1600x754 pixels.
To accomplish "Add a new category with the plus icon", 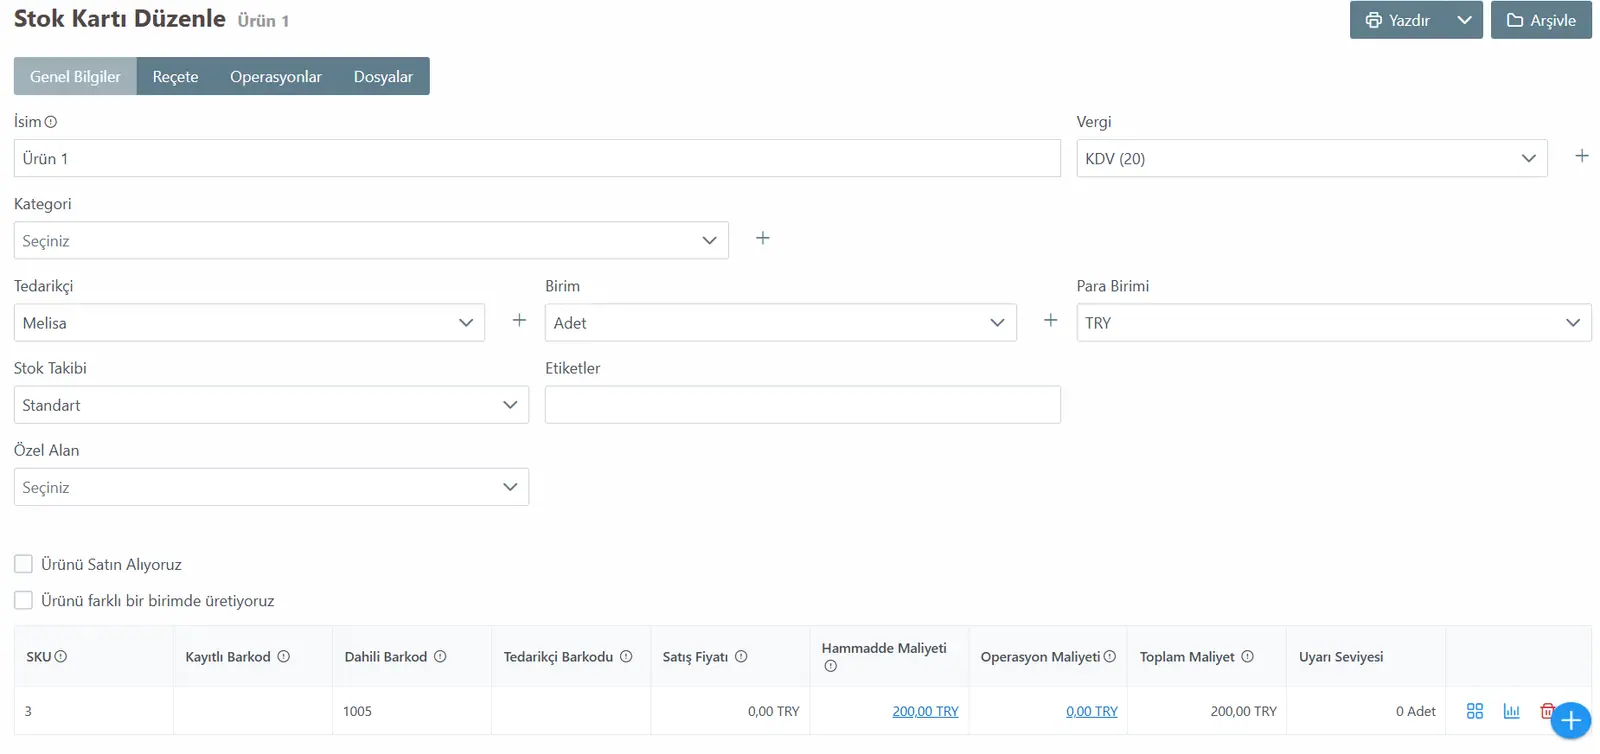I will (762, 238).
